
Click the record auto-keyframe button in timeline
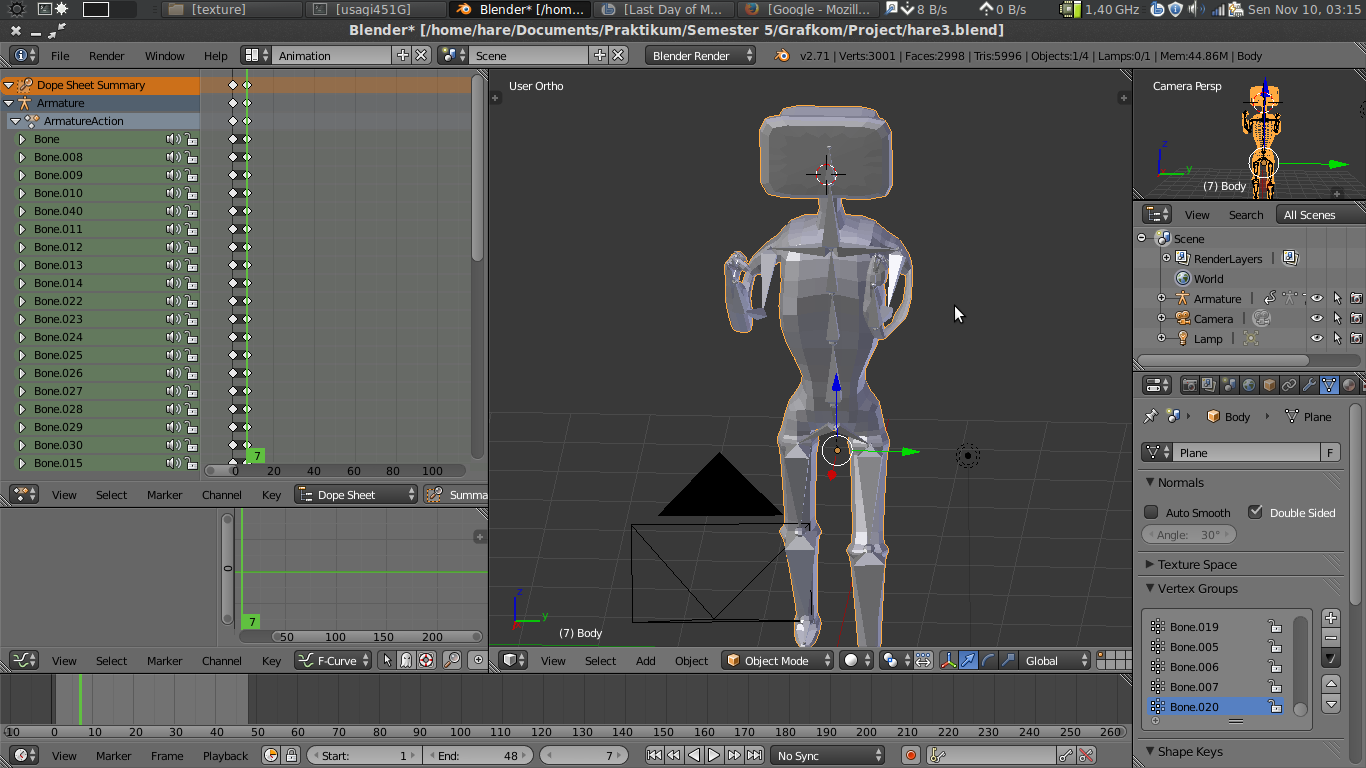click(910, 756)
